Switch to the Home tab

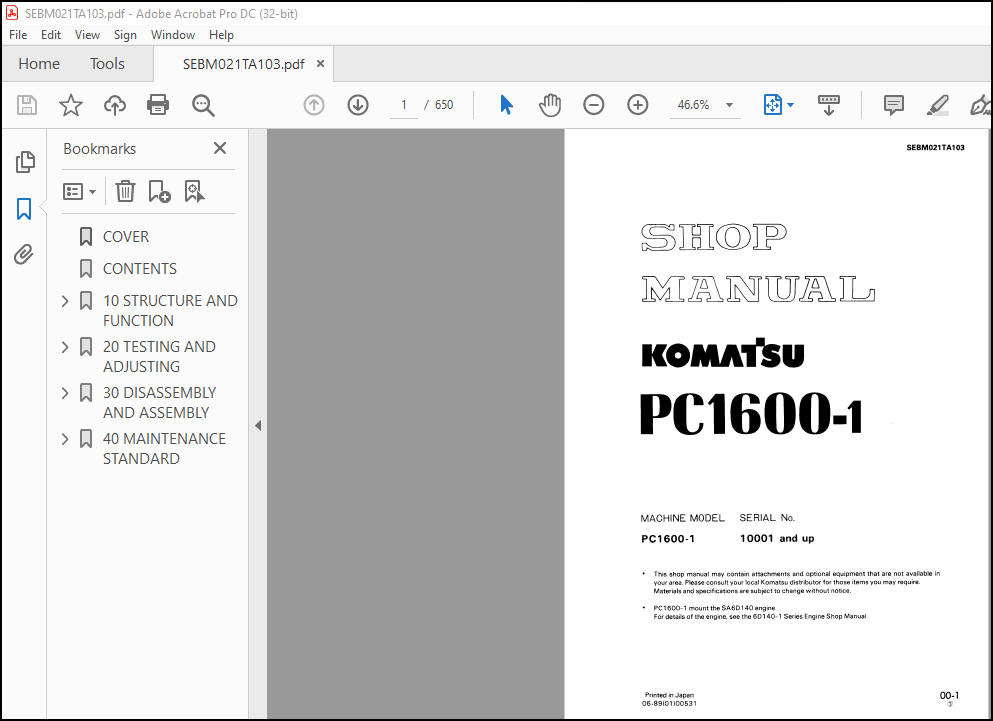(x=39, y=64)
